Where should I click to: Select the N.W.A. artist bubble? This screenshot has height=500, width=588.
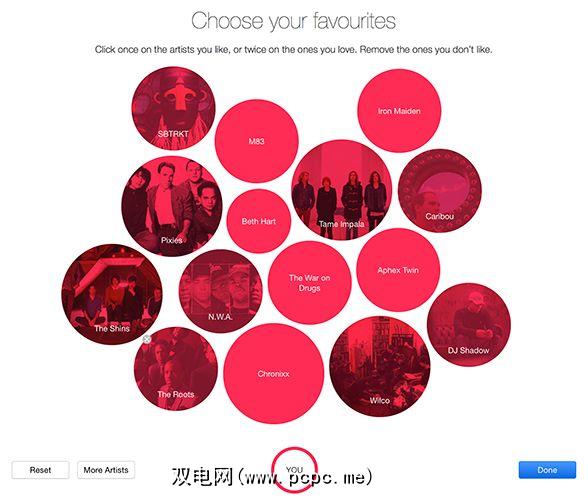[x=220, y=291]
